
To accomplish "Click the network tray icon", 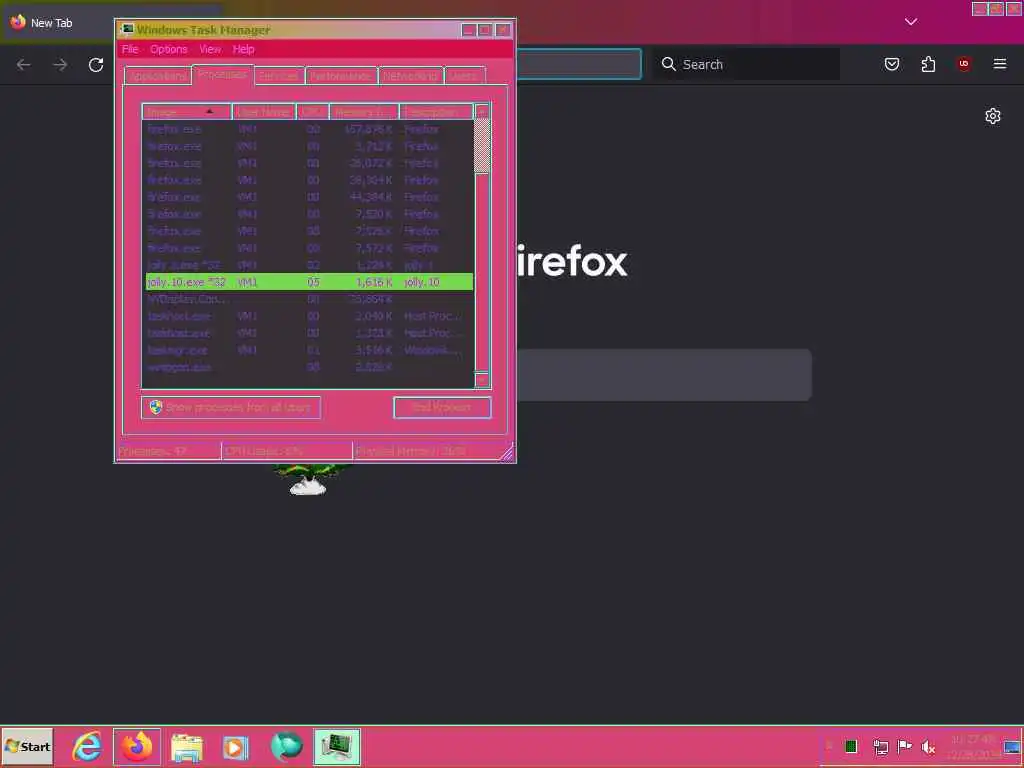I will [x=880, y=746].
